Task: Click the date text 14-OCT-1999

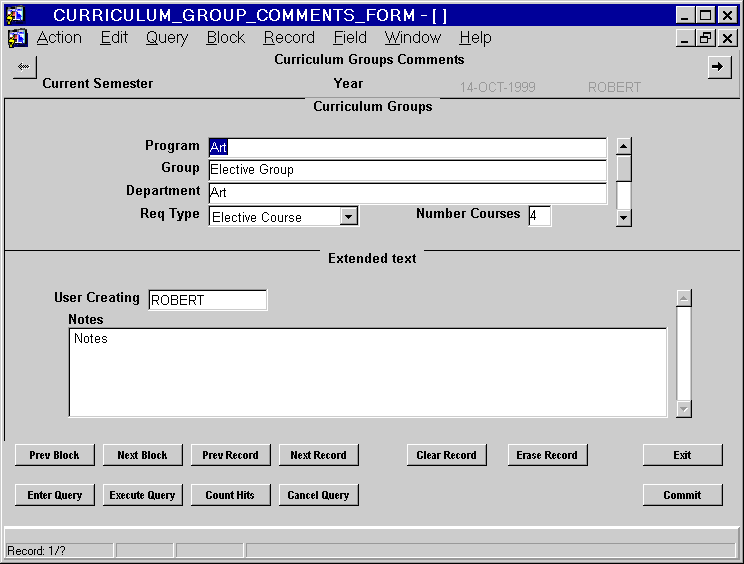Action: (497, 87)
